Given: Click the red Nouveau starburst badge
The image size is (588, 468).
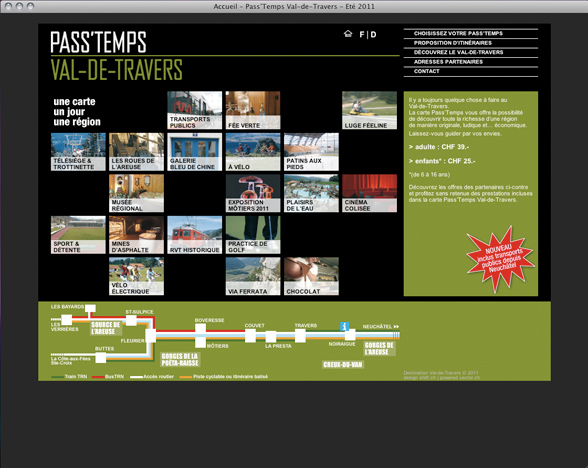Looking at the screenshot, I should [x=500, y=260].
